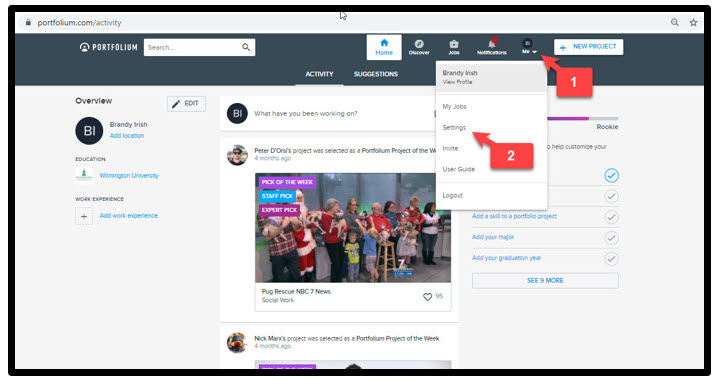Check the circle next to Add your graduation year
Screen dimensions: 712x381
(x=612, y=258)
